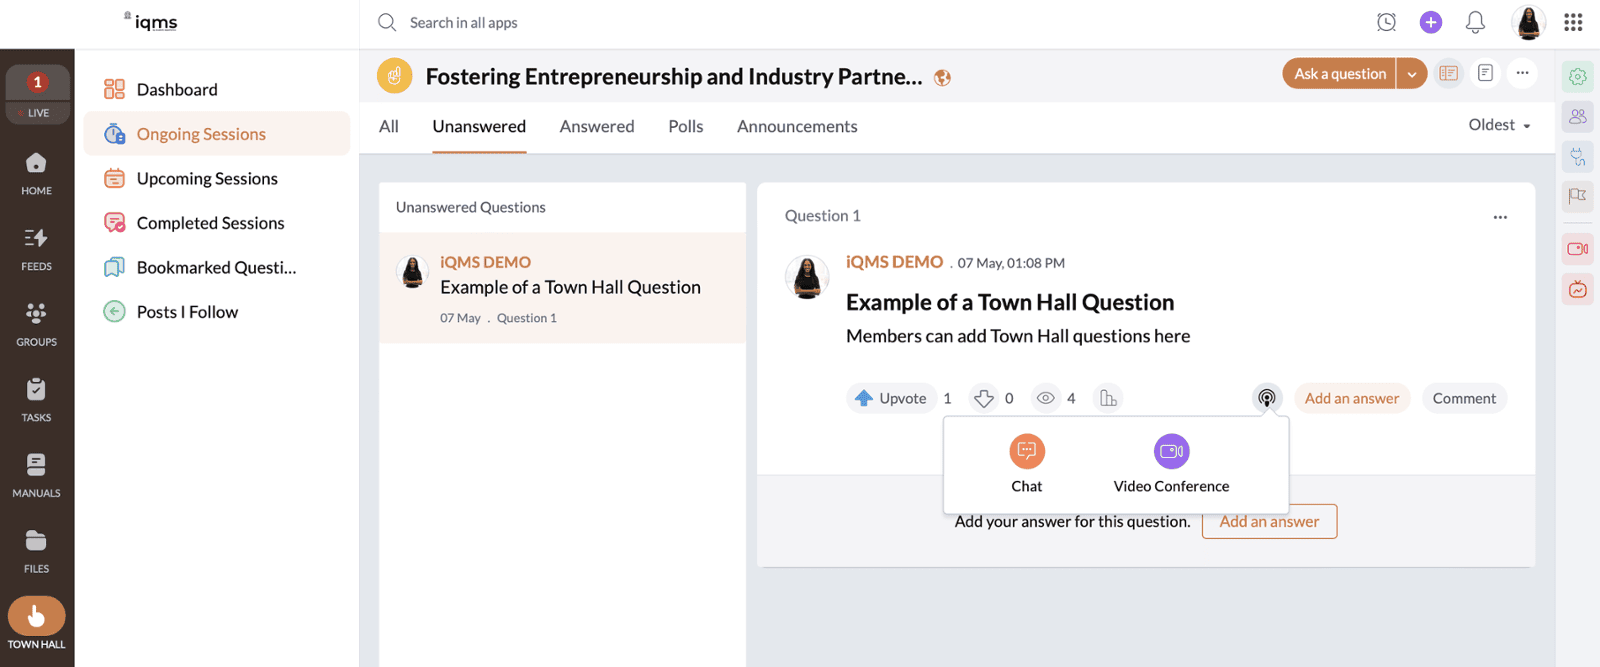Viewport: 1600px width, 667px height.
Task: Start a Video Conference from the popup
Action: click(x=1171, y=452)
